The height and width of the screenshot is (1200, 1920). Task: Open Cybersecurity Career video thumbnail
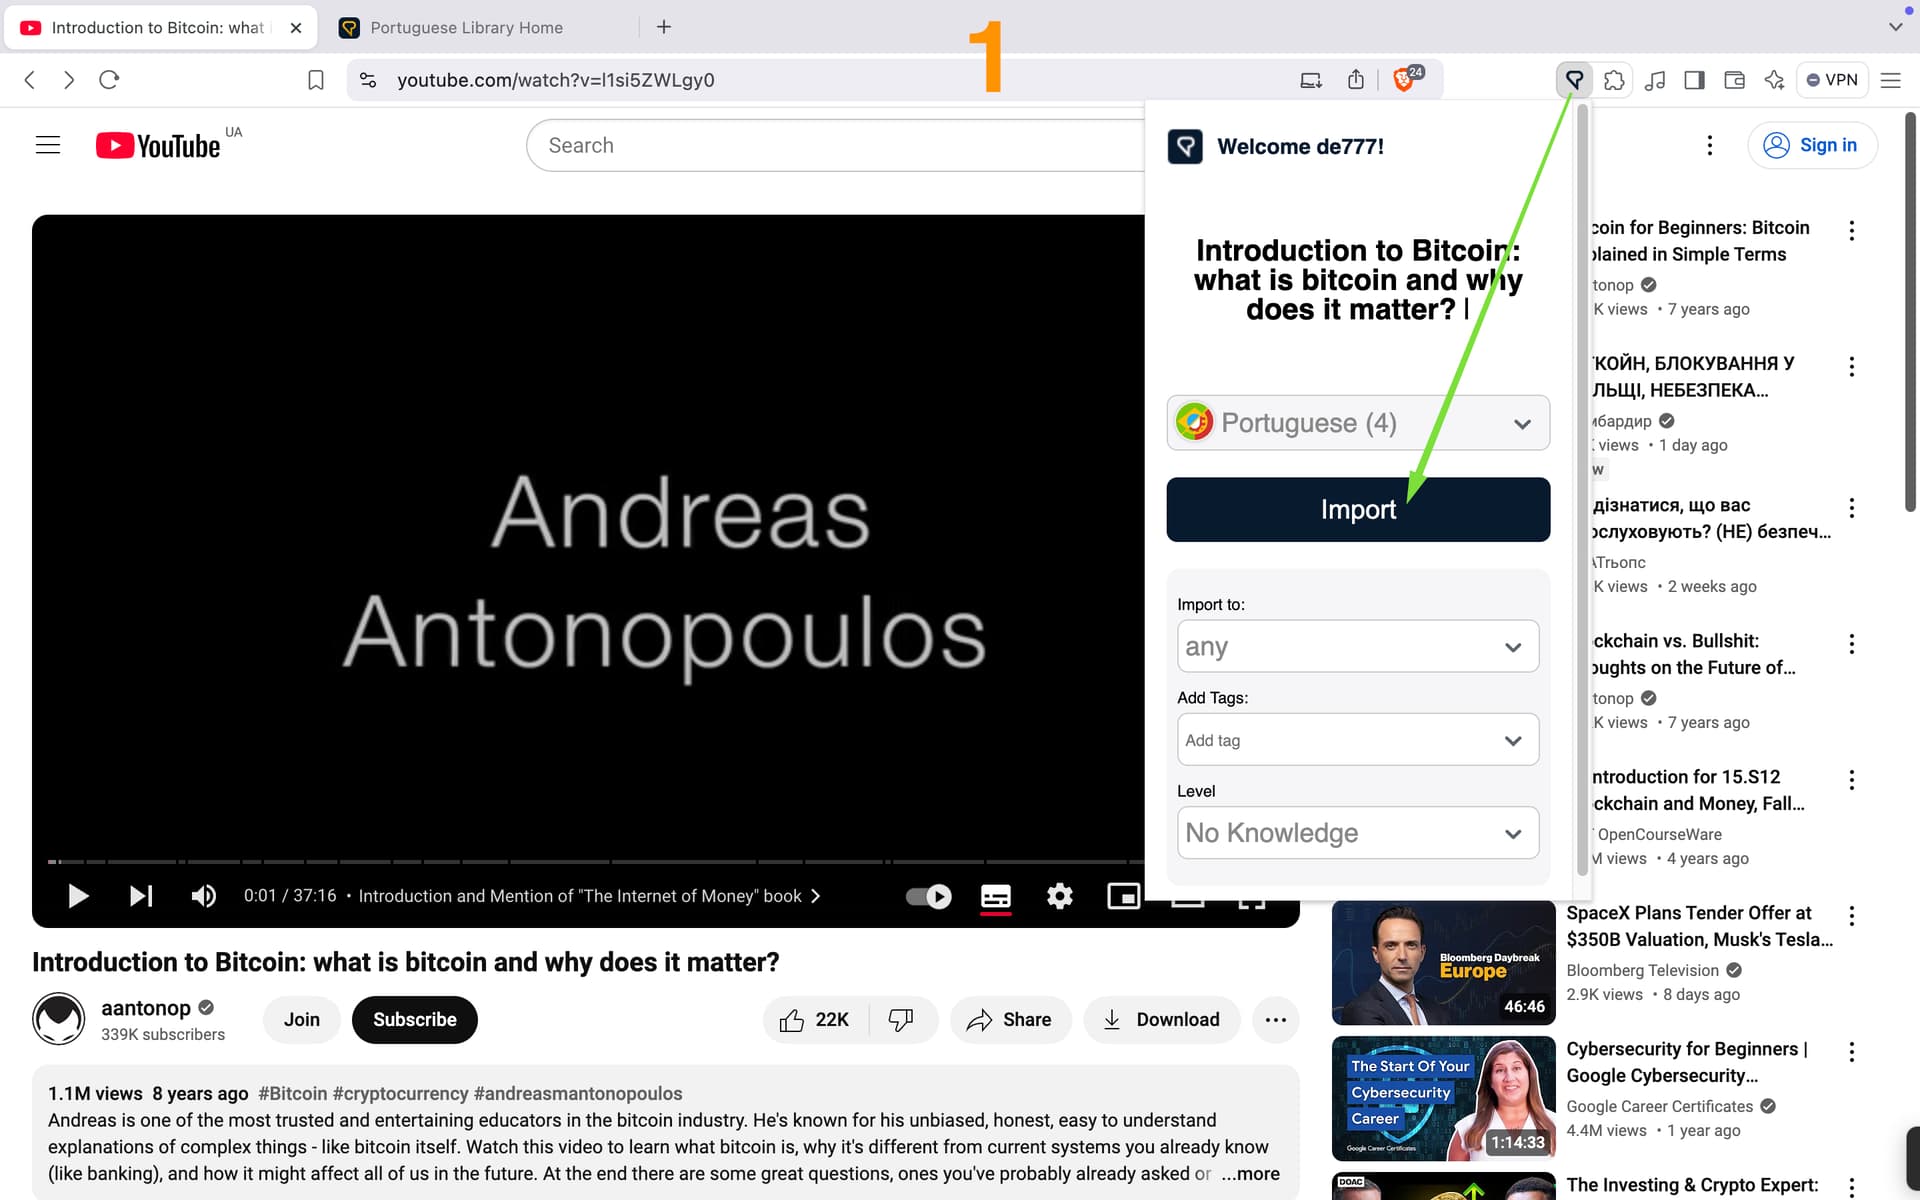[1443, 1098]
